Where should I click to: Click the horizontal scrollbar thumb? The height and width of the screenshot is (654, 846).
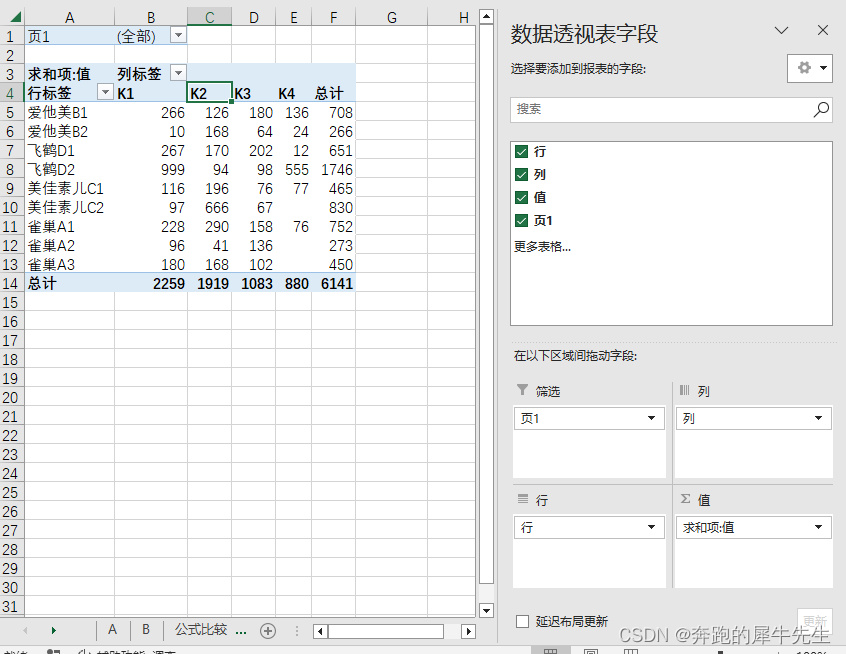click(x=386, y=631)
